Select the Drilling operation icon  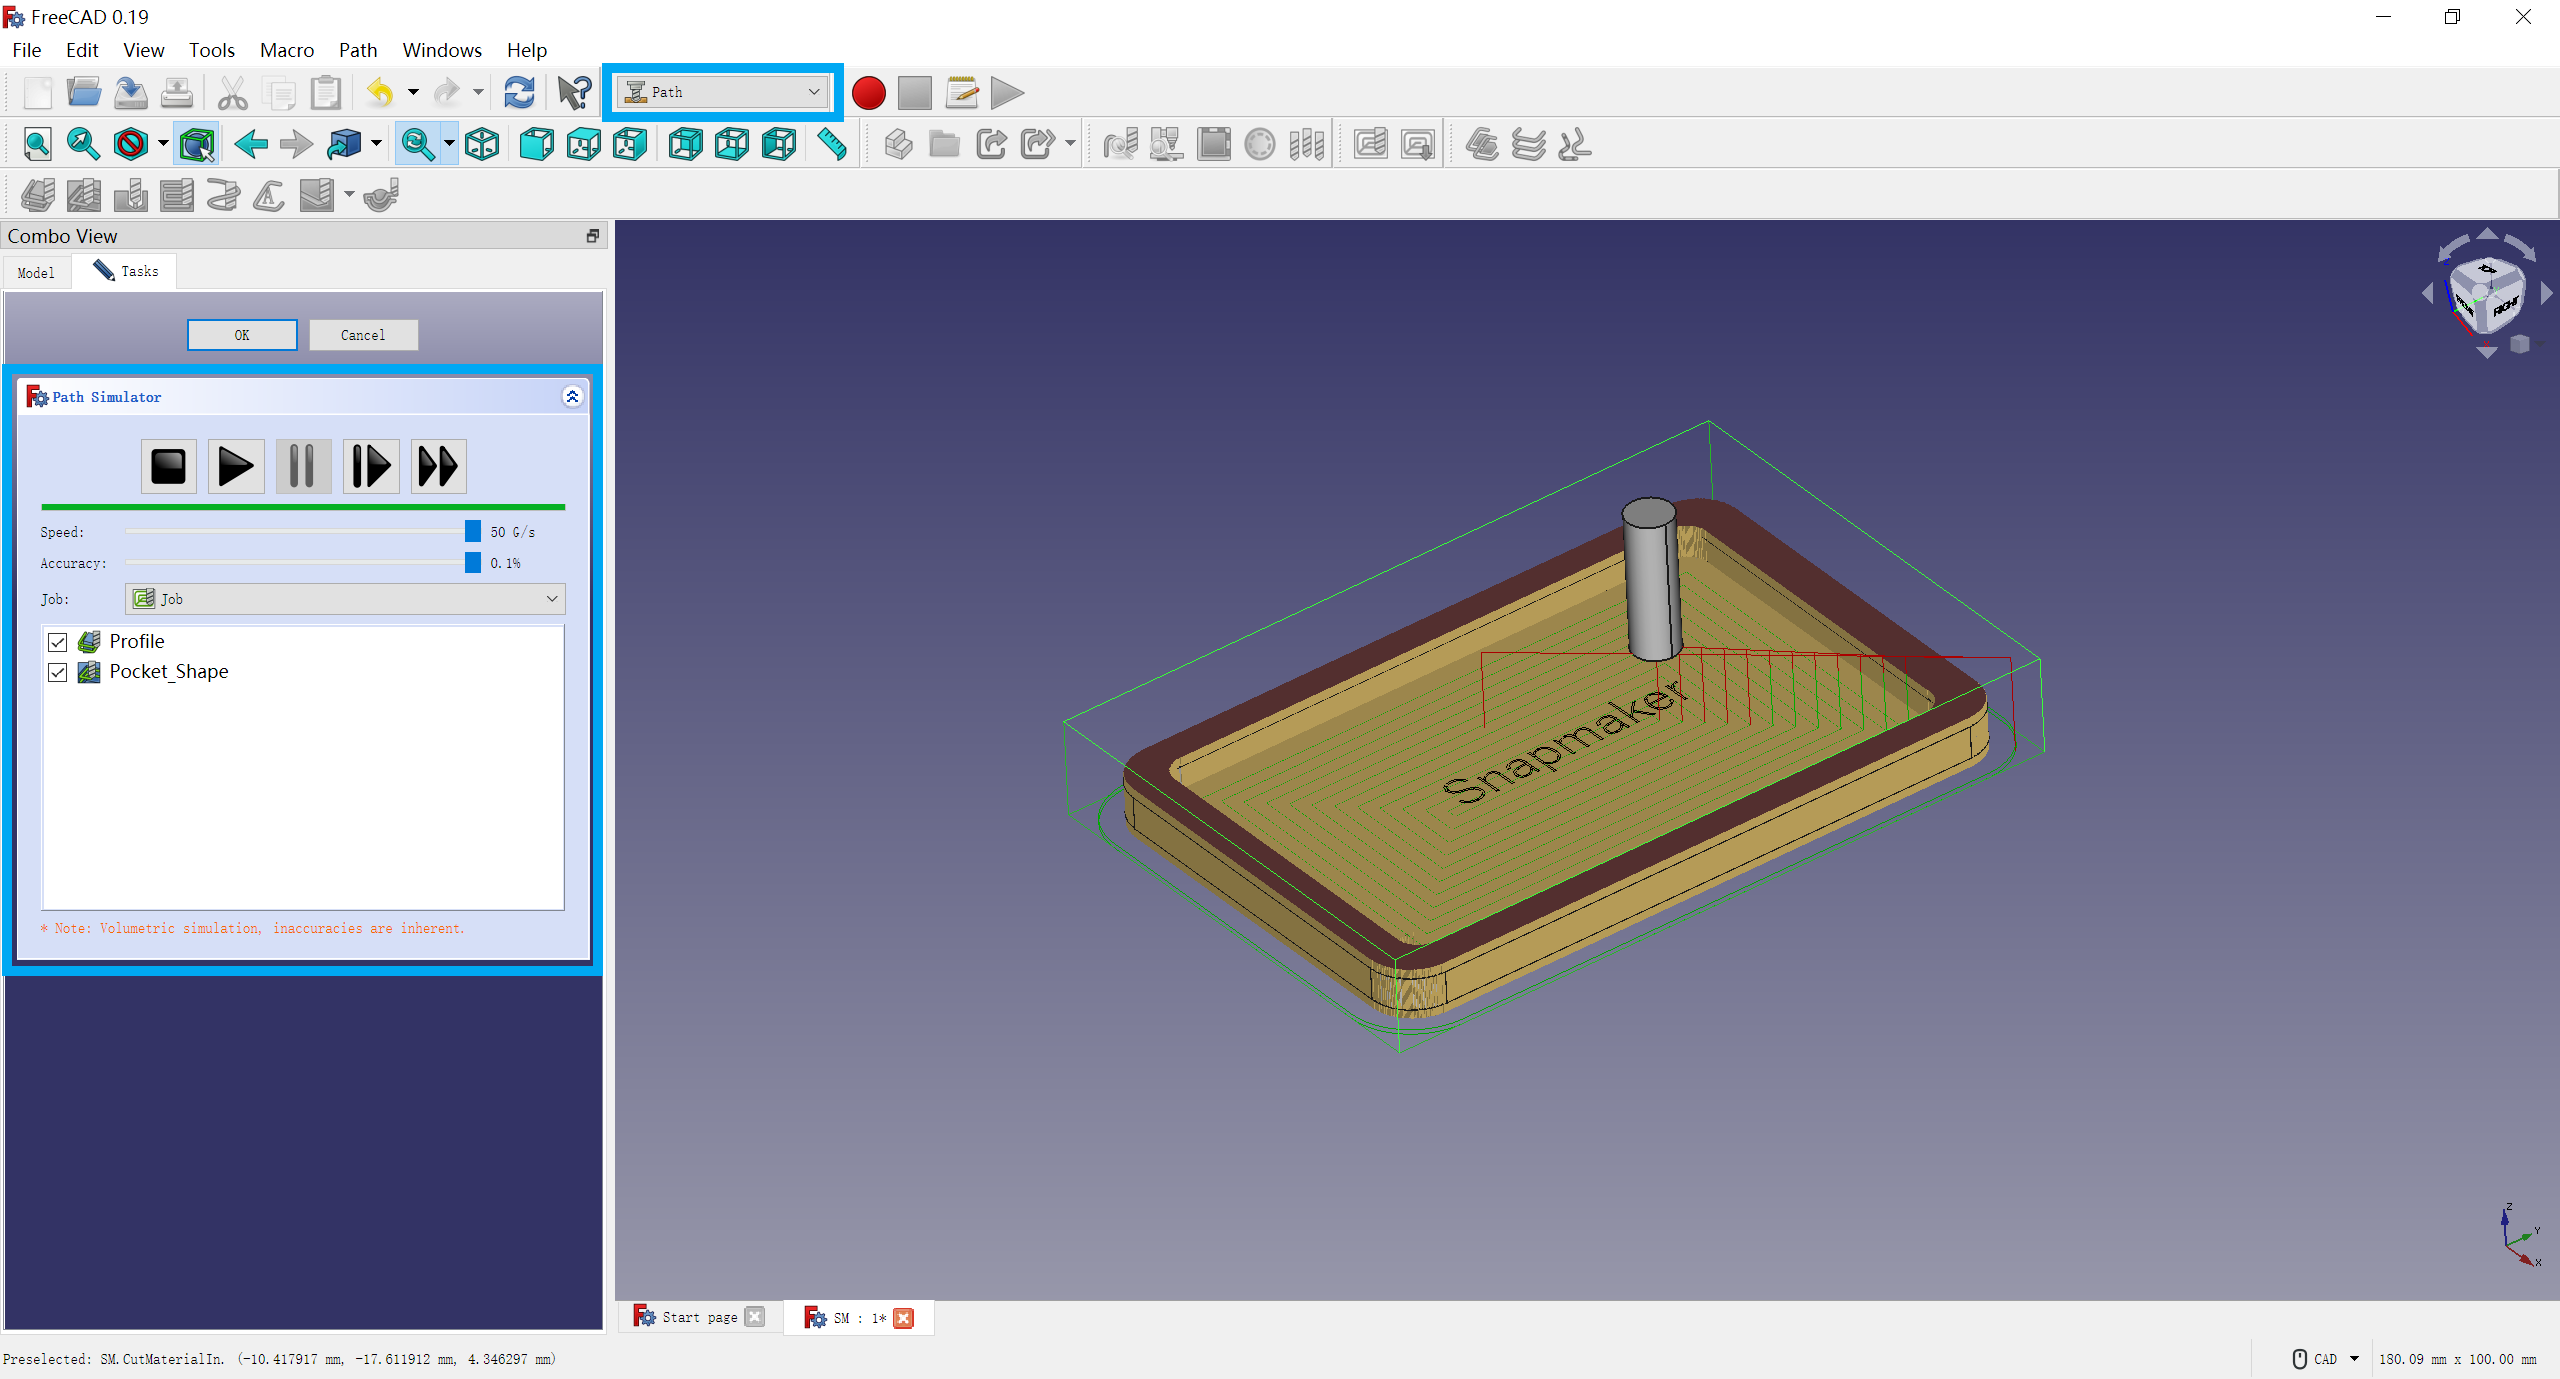[x=130, y=195]
